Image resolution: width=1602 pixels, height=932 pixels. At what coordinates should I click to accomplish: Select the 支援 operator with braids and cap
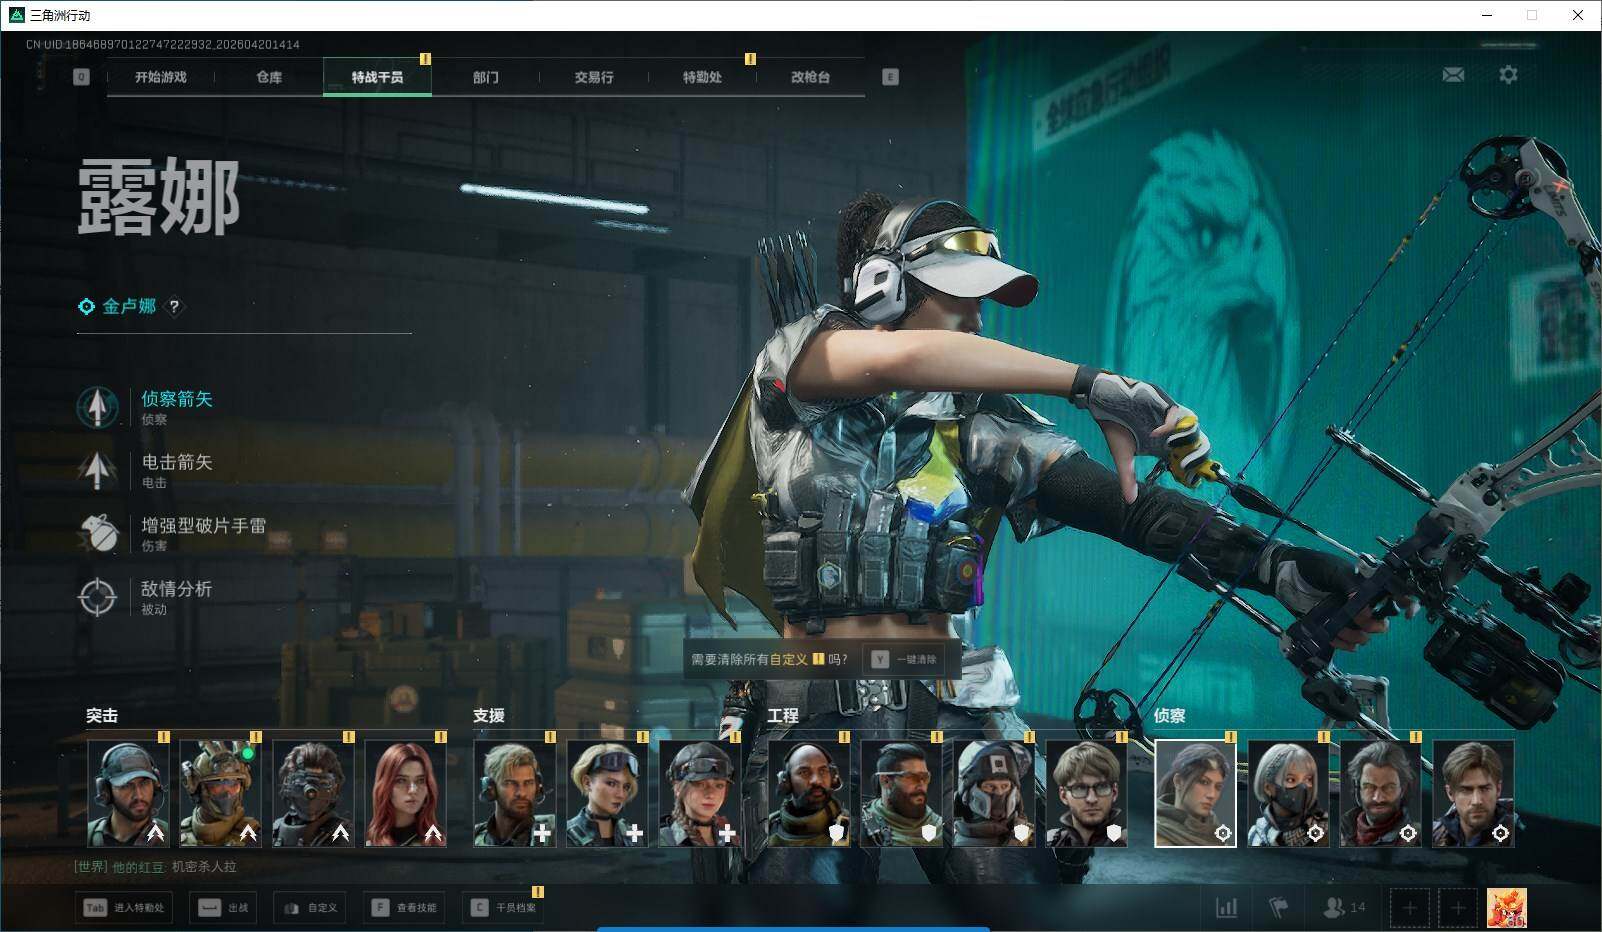point(700,793)
